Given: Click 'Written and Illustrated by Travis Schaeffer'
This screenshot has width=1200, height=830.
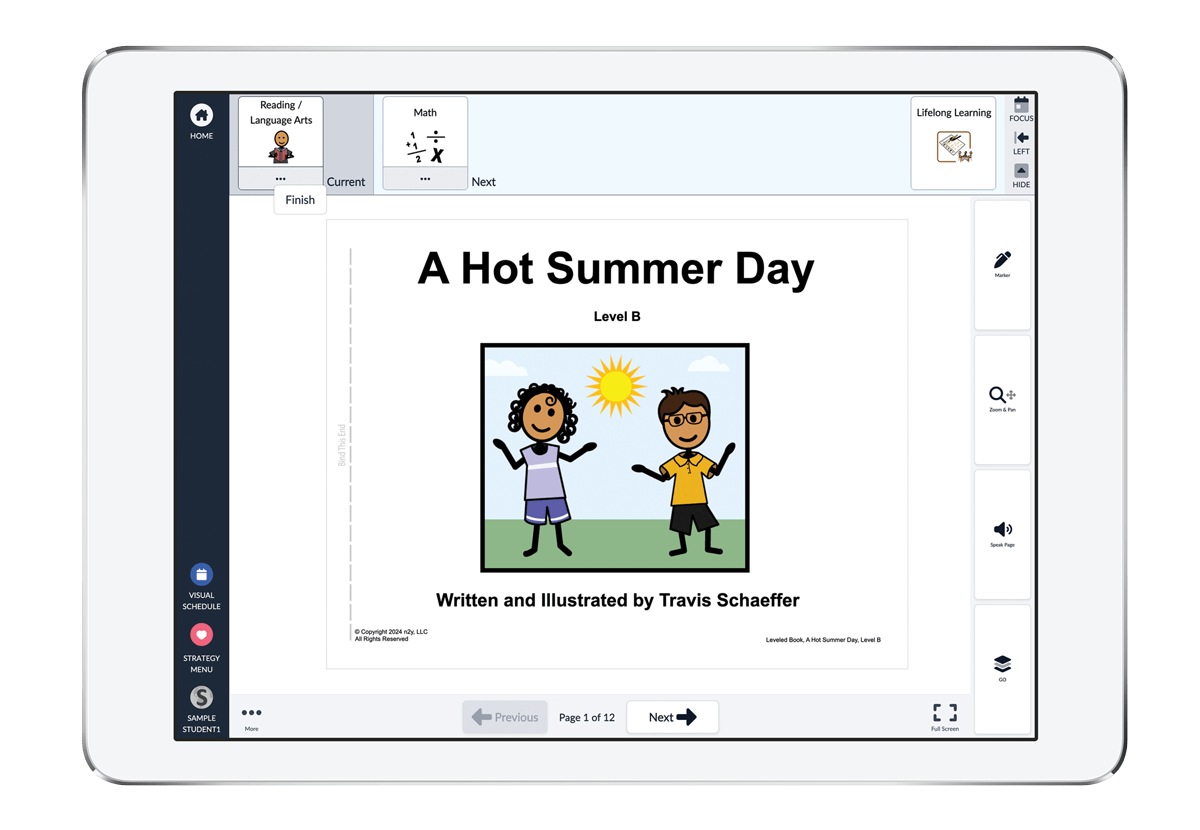Looking at the screenshot, I should coord(618,600).
